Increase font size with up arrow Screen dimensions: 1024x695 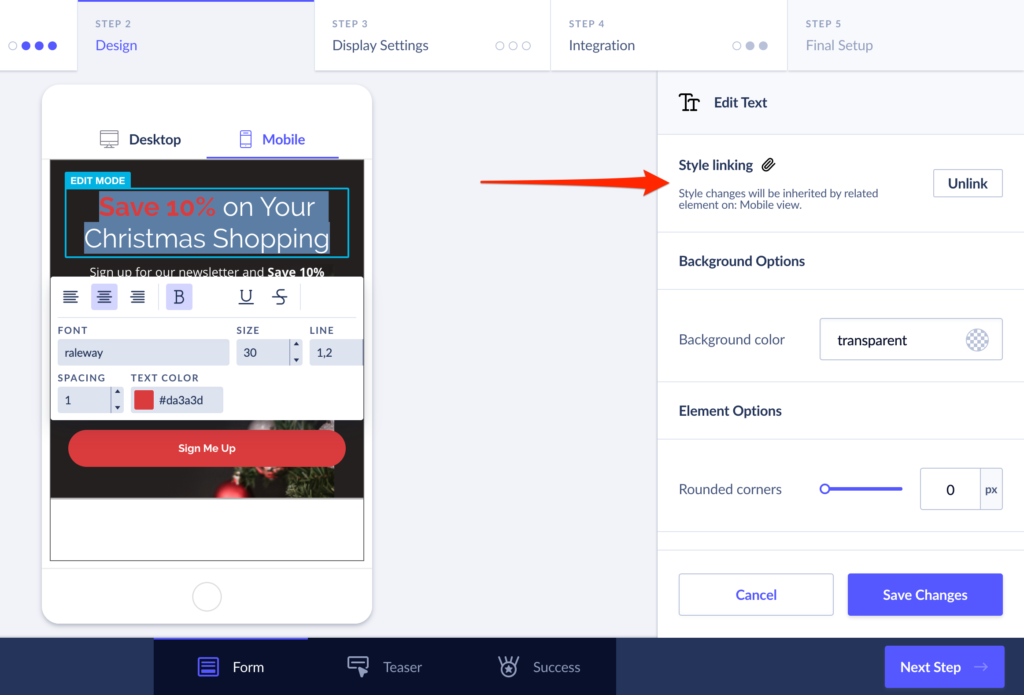[x=295, y=346]
